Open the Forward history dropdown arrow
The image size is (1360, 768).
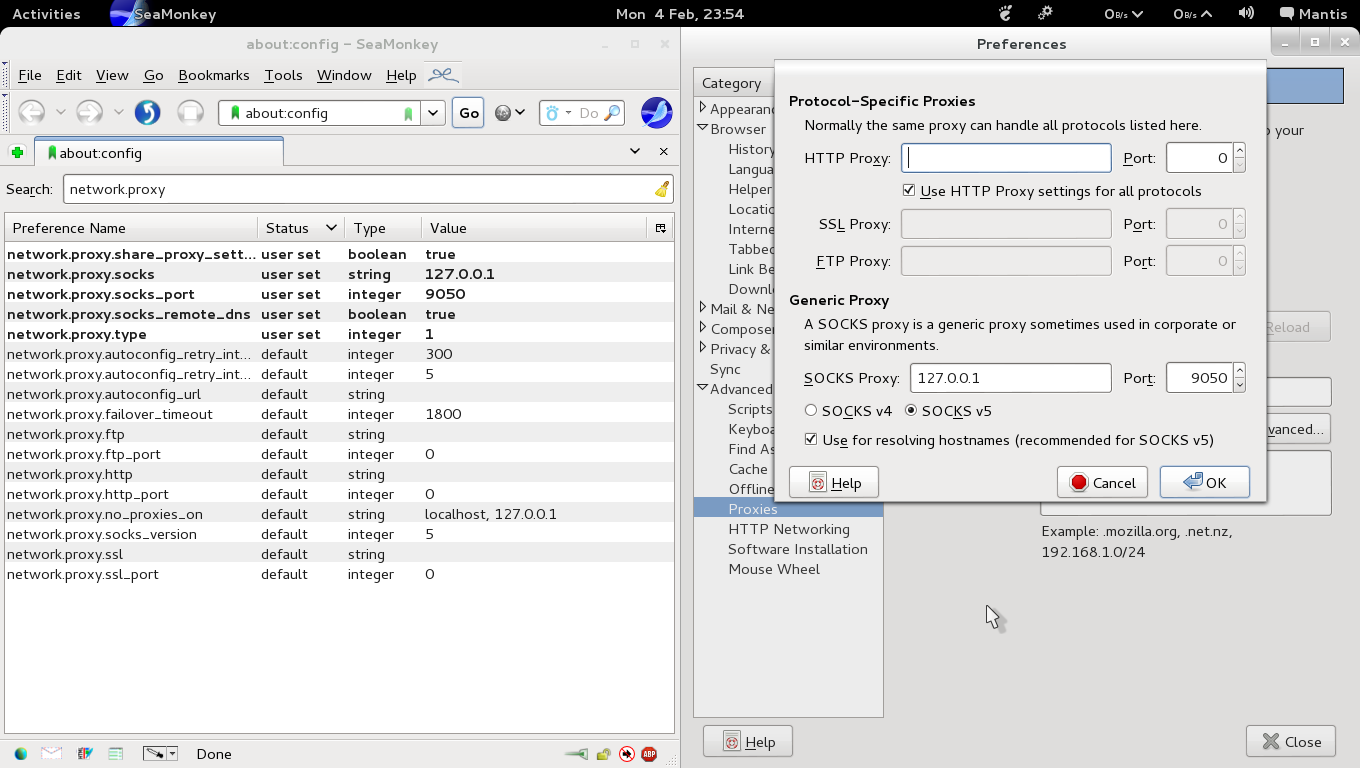(119, 113)
